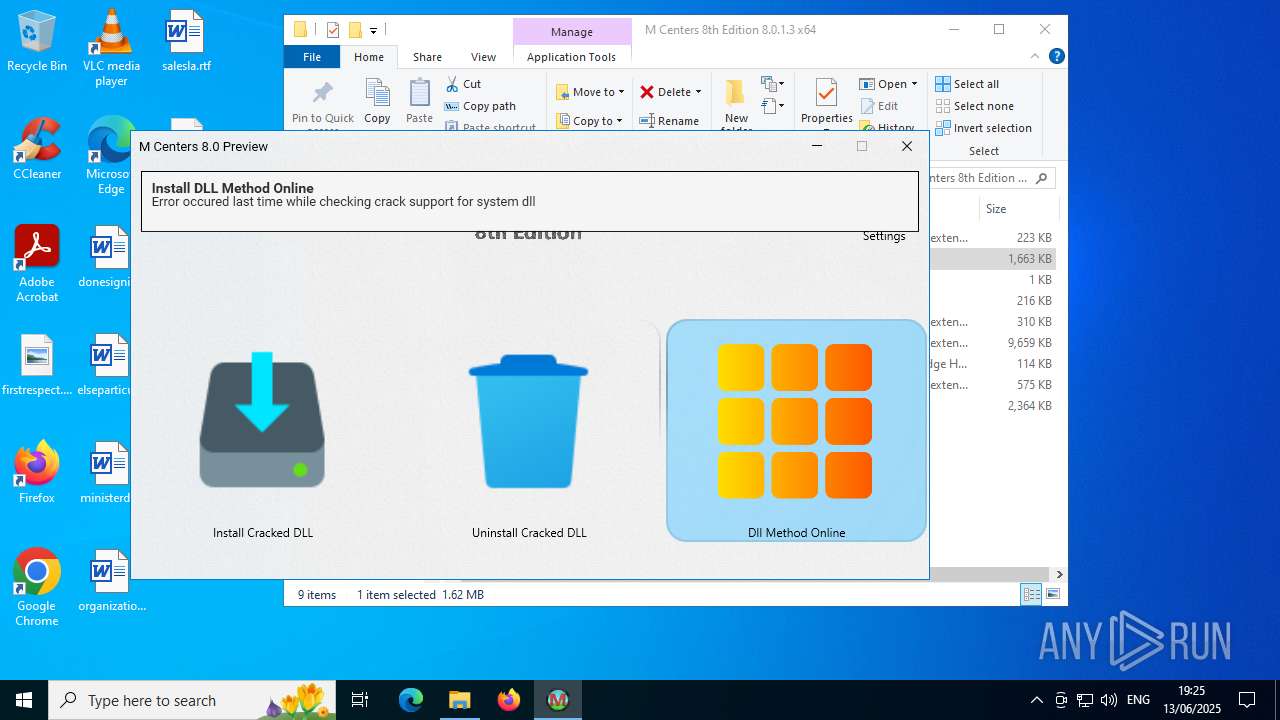The height and width of the screenshot is (720, 1280).
Task: Open the Application Tools tab
Action: point(571,57)
